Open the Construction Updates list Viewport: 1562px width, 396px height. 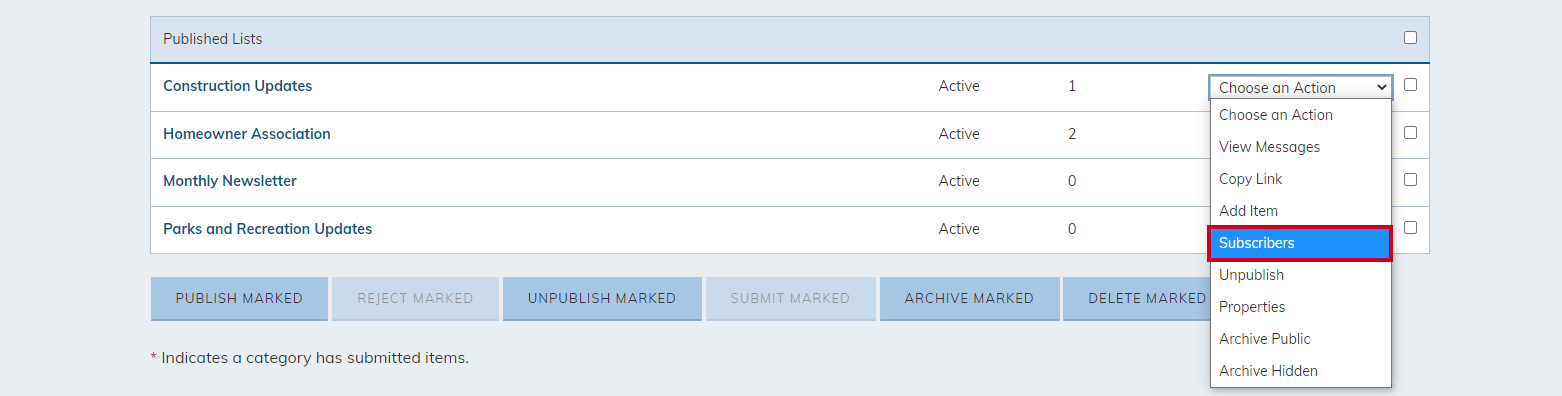click(x=238, y=86)
